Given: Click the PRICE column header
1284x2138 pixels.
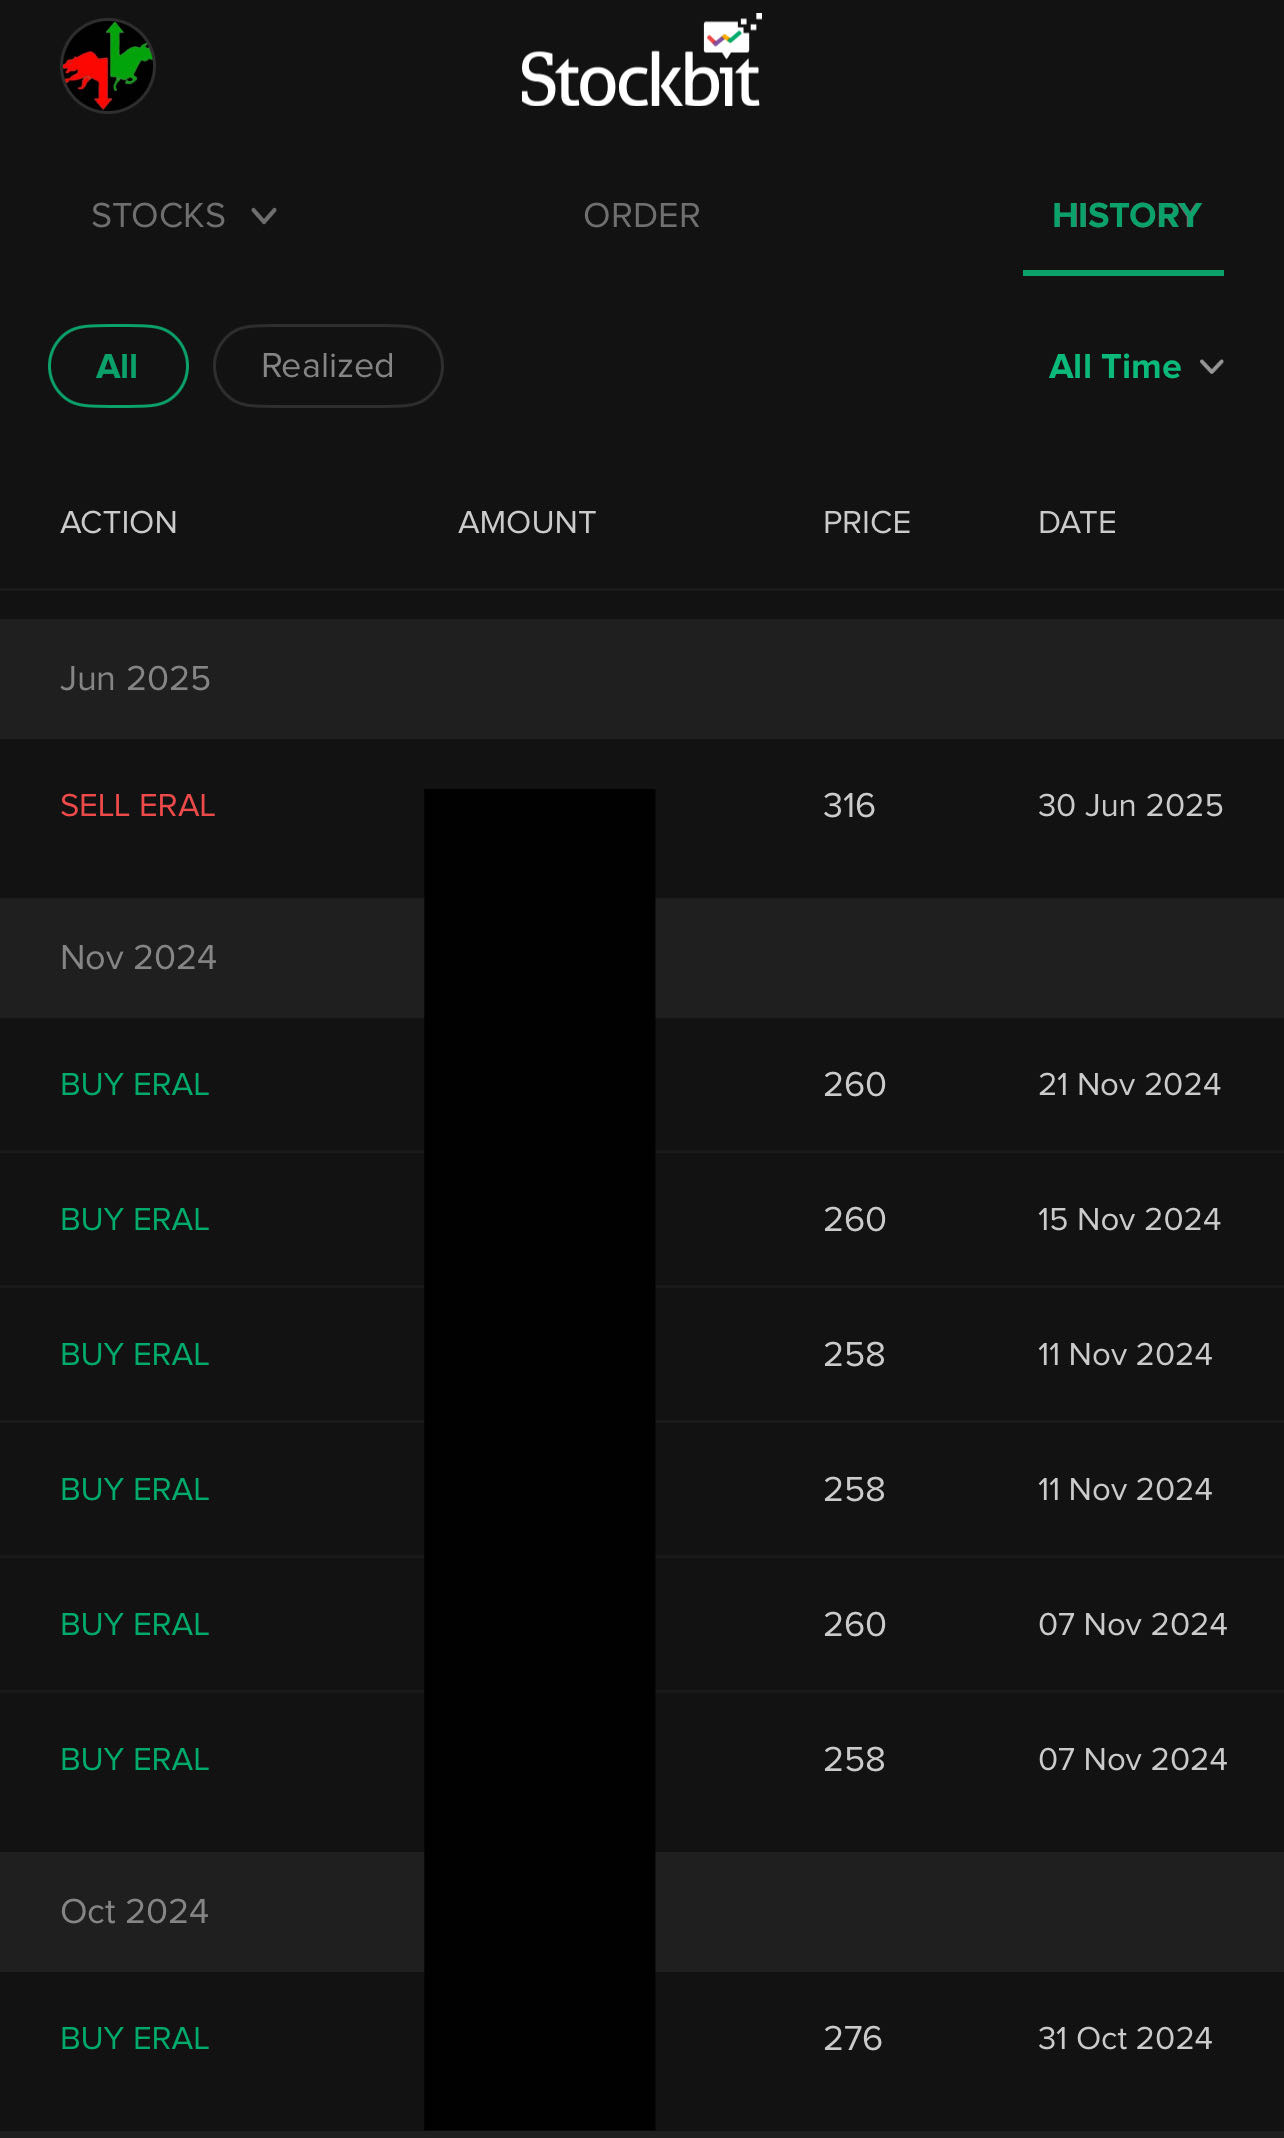Looking at the screenshot, I should 866,522.
